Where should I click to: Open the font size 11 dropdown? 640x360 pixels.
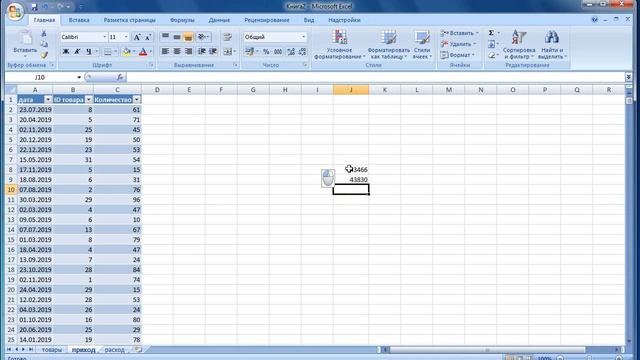tap(126, 37)
